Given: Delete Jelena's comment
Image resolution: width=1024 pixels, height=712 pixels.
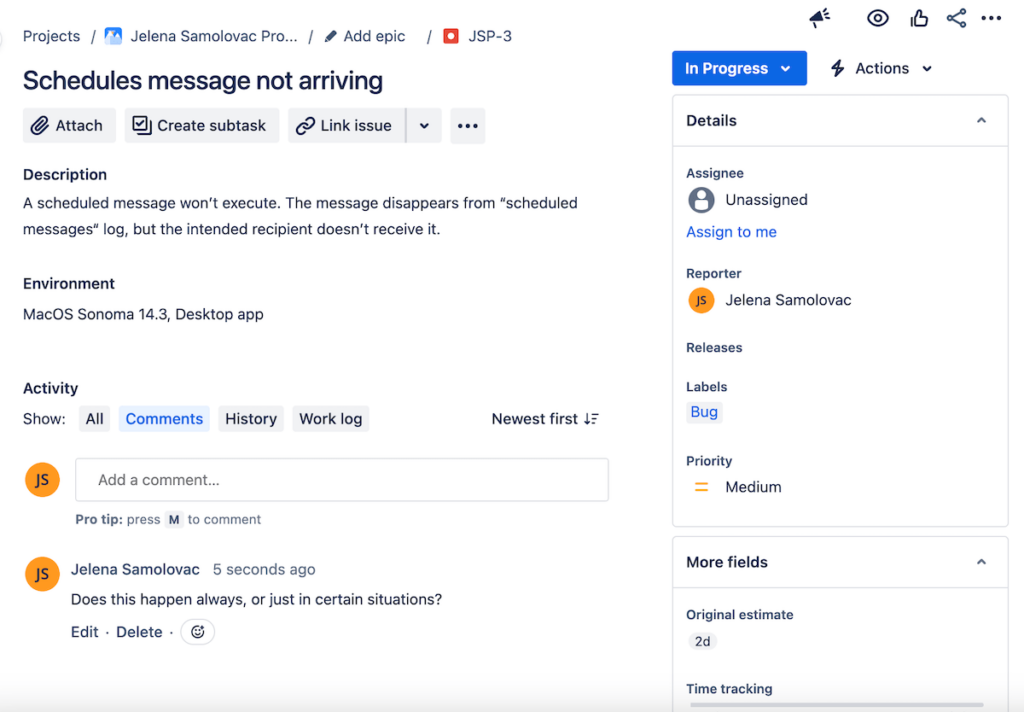Looking at the screenshot, I should [139, 631].
